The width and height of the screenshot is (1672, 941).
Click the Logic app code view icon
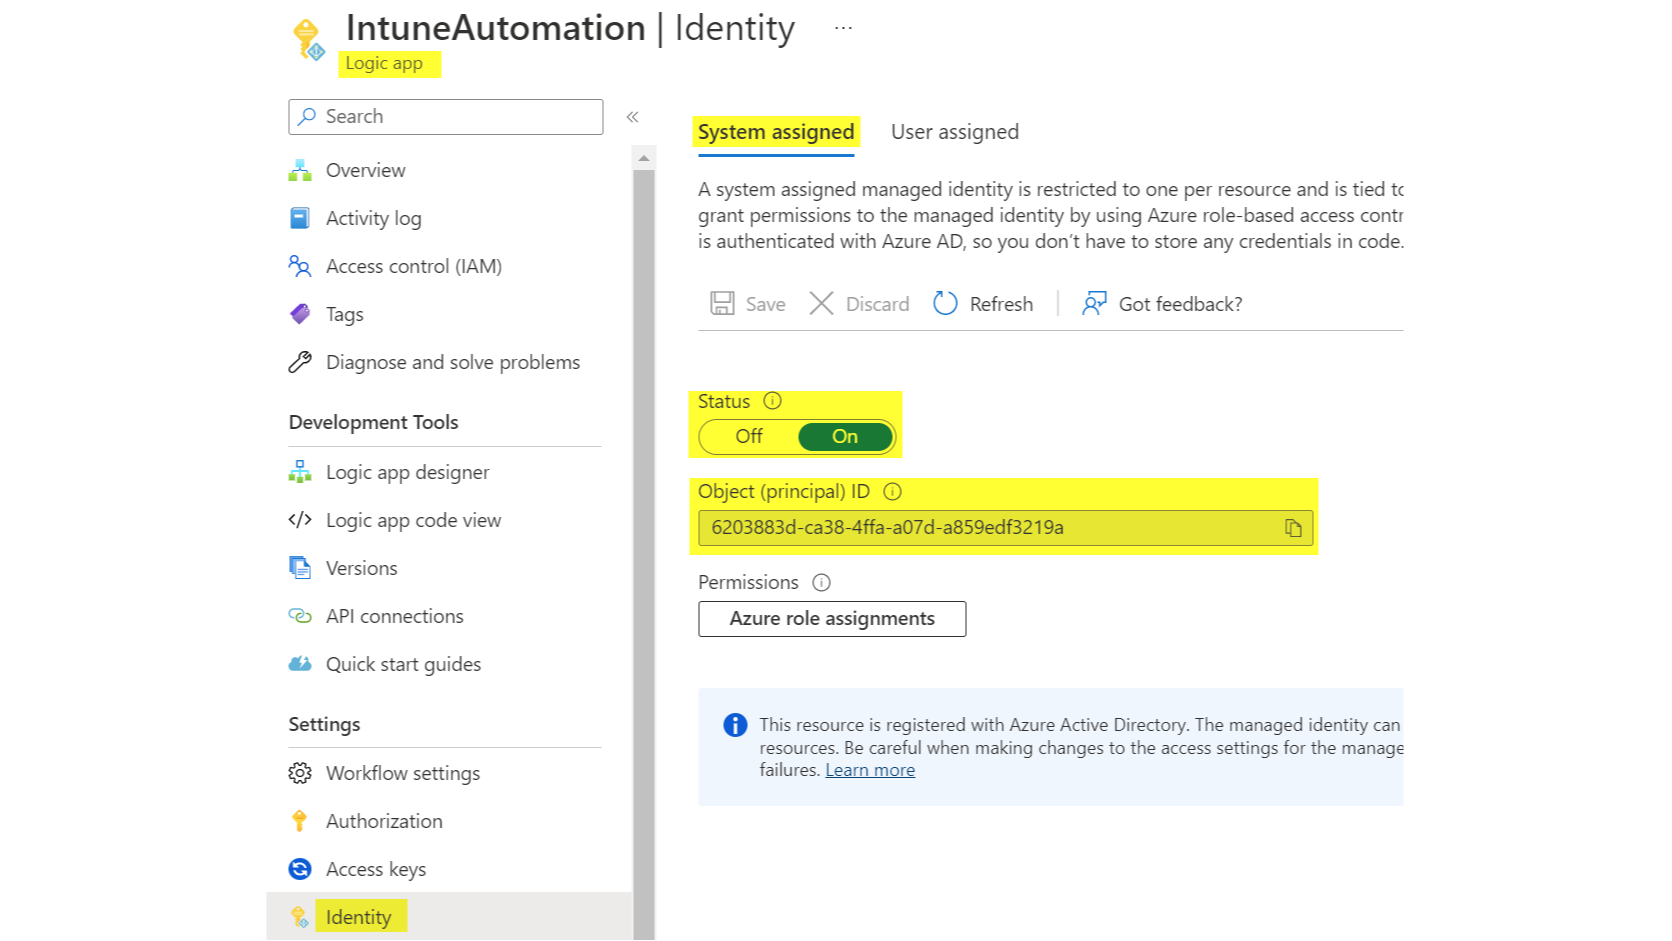point(300,520)
